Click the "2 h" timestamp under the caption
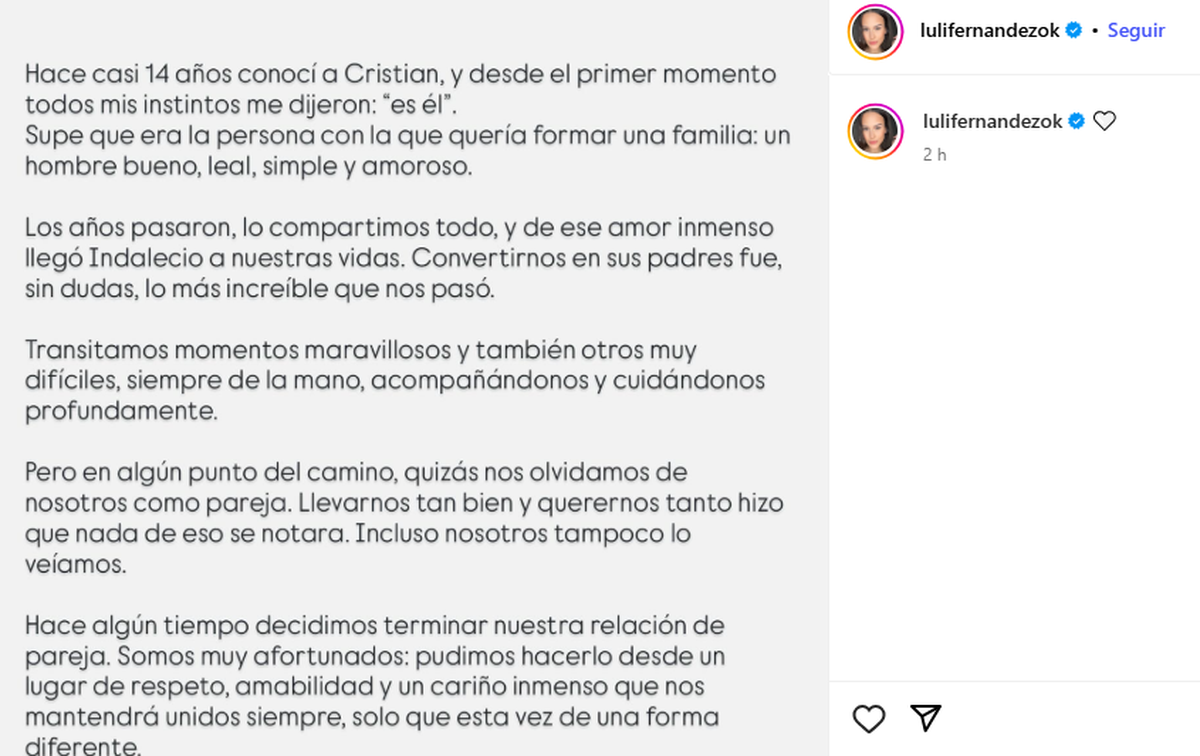 935,155
